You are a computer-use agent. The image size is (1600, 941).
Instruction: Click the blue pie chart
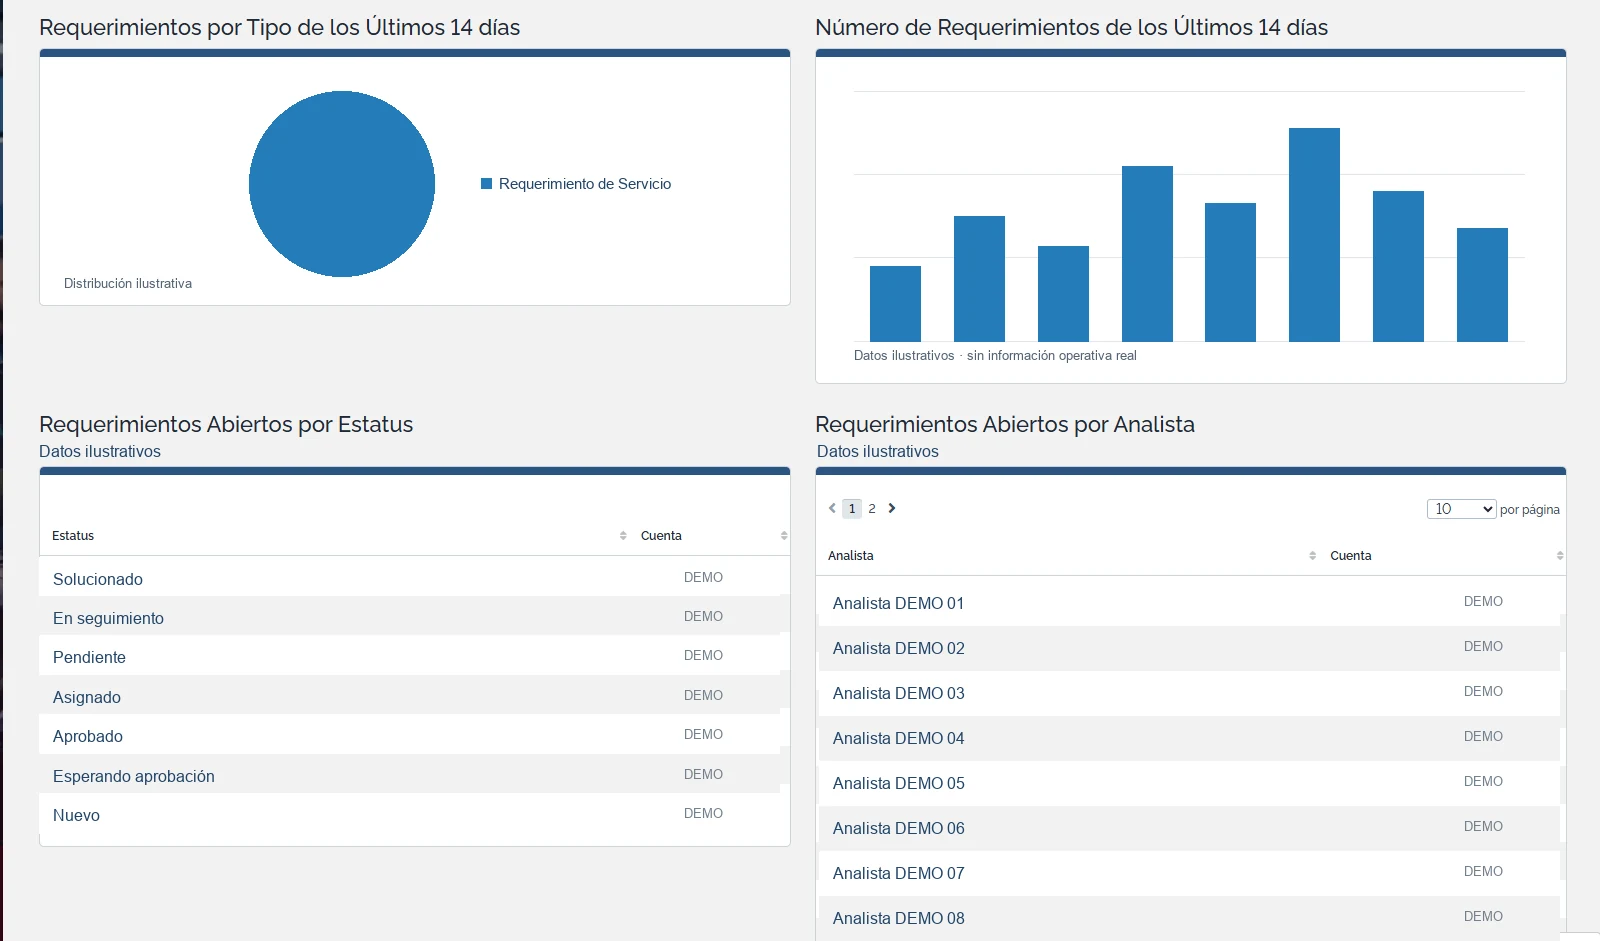point(342,184)
